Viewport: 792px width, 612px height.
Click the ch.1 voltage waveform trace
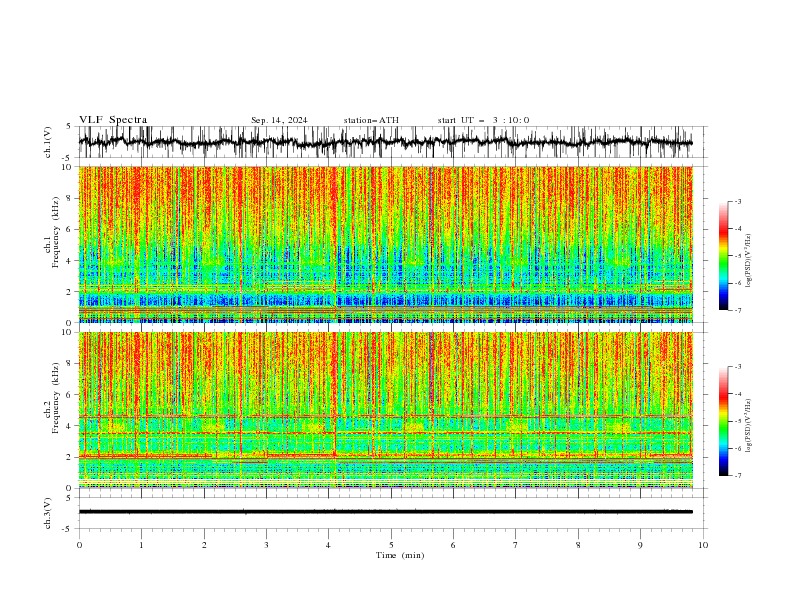385,142
